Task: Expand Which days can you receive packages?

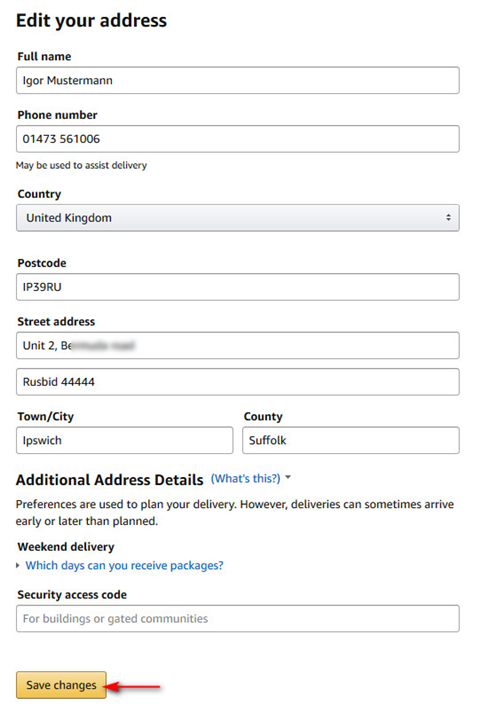Action: coord(124,565)
